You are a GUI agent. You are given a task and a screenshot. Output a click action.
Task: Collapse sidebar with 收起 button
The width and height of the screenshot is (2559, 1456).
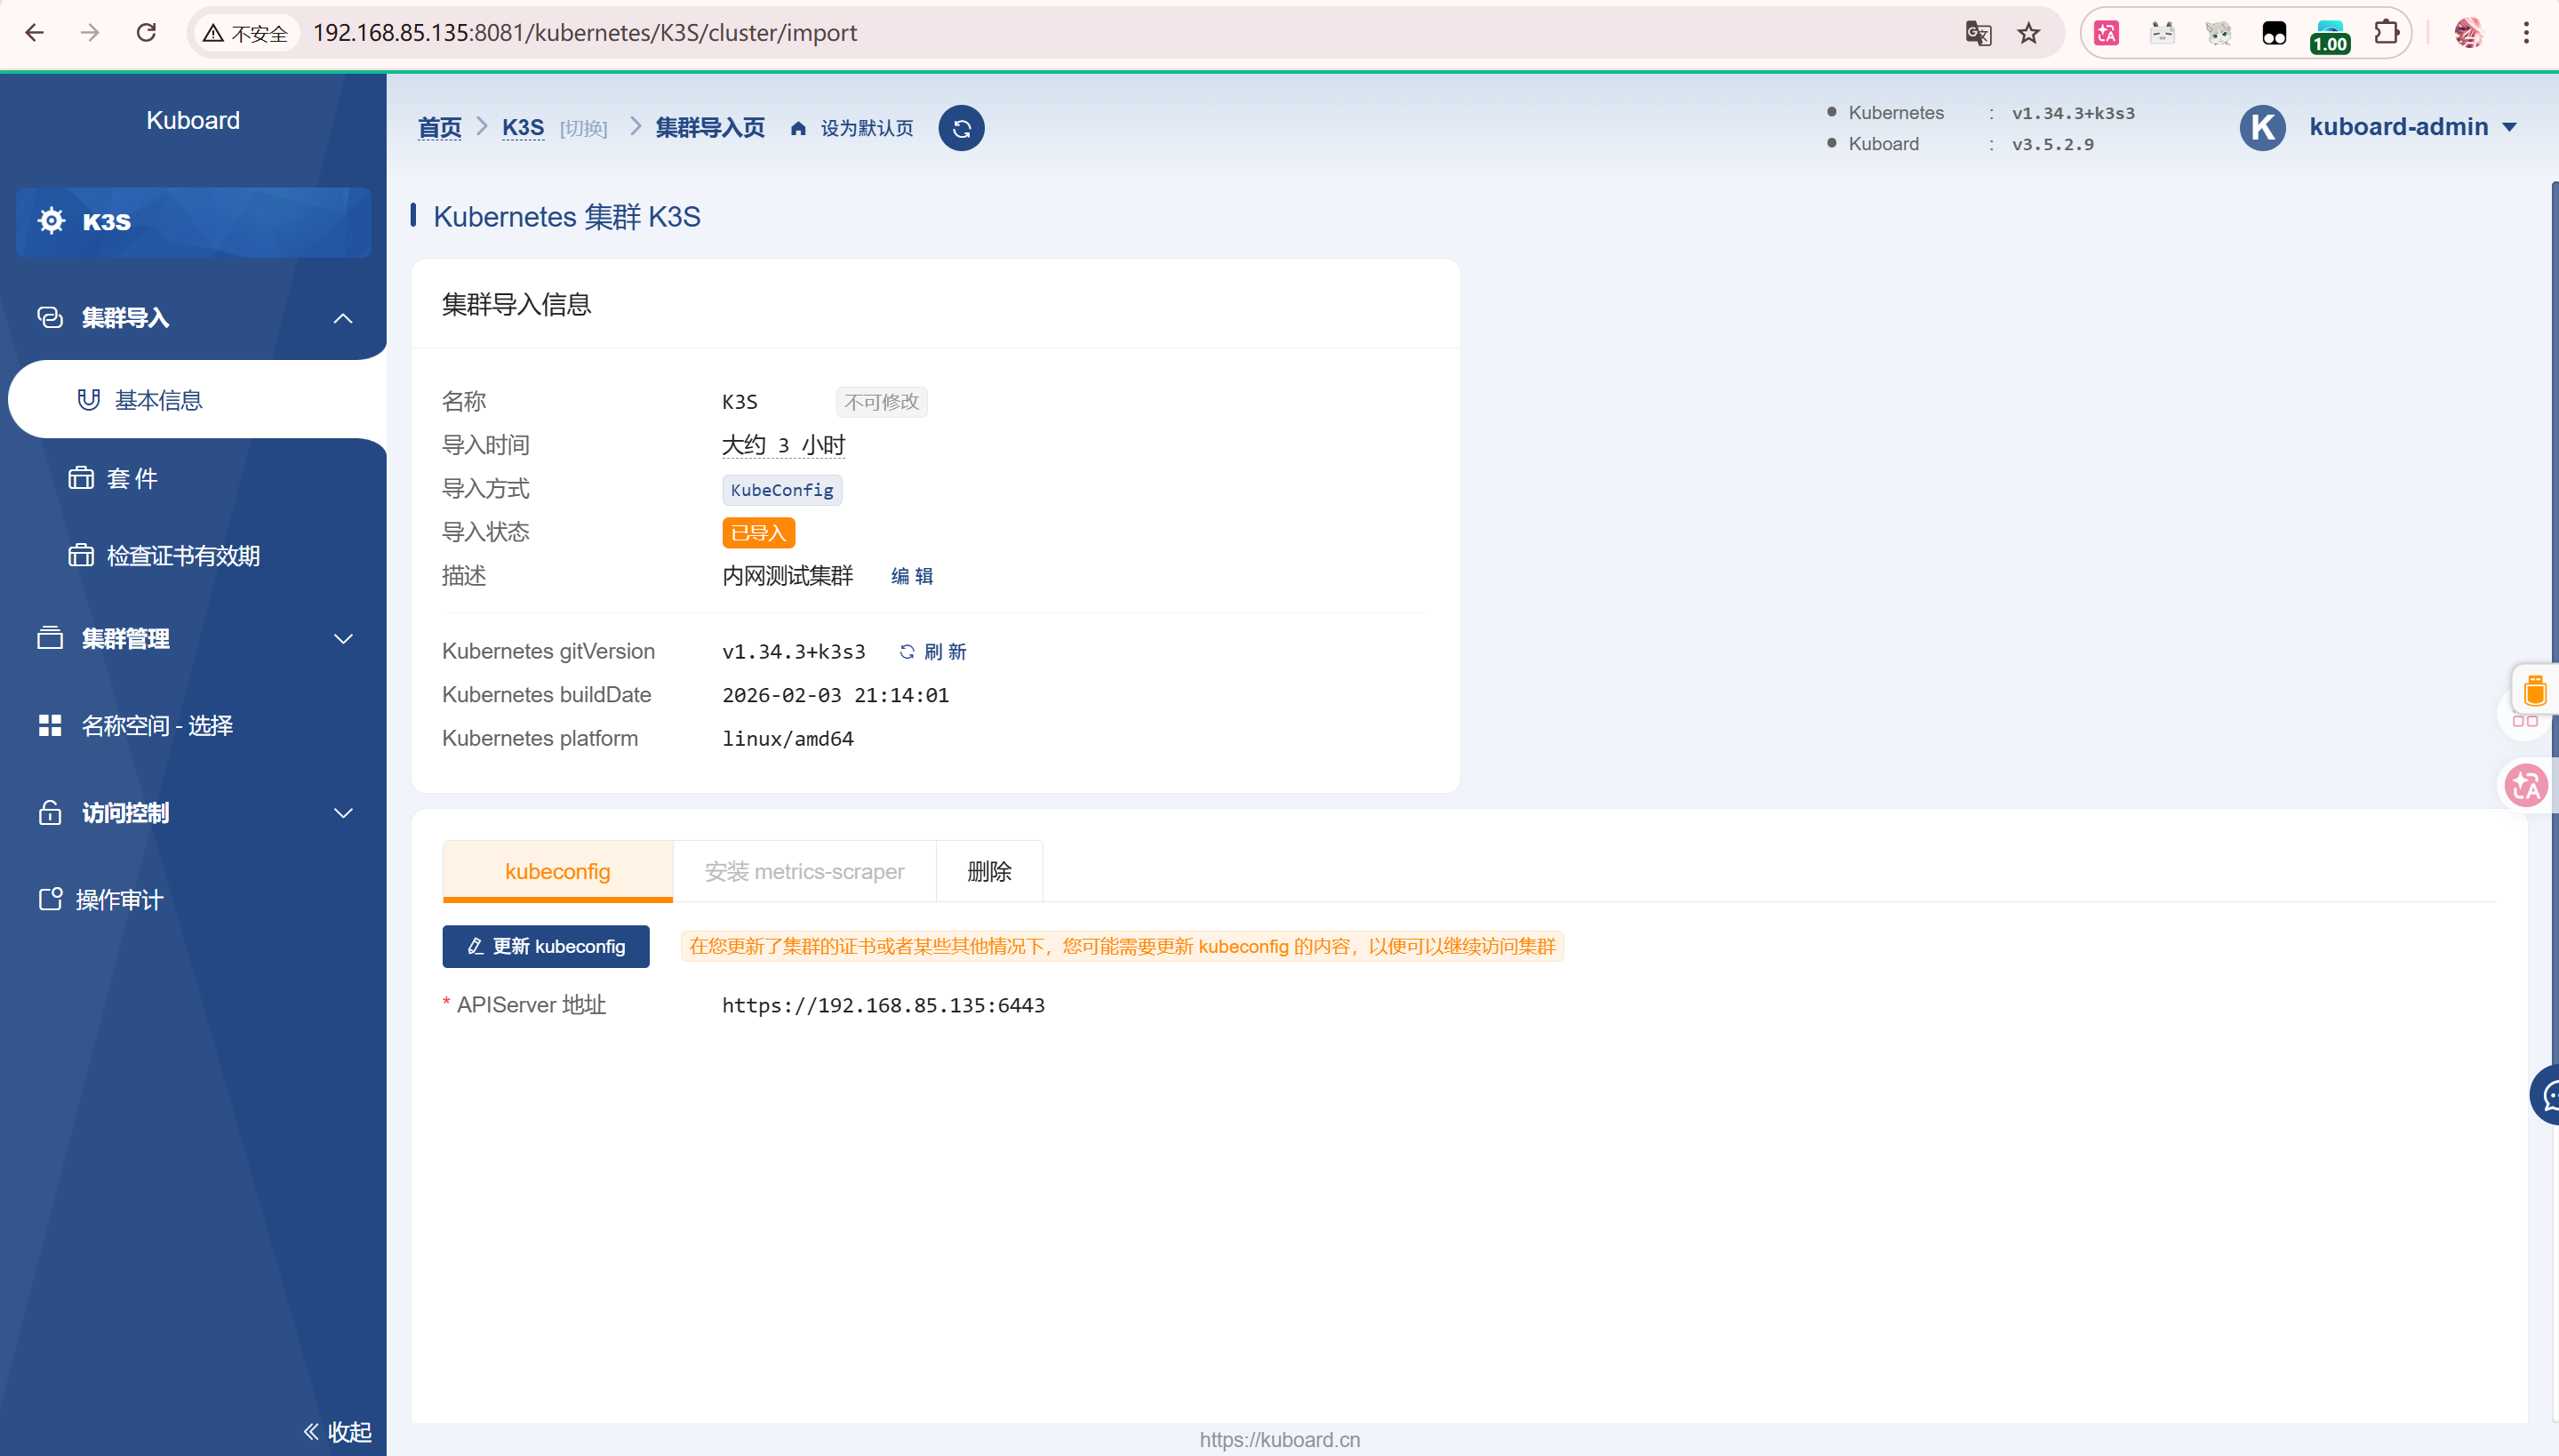337,1431
